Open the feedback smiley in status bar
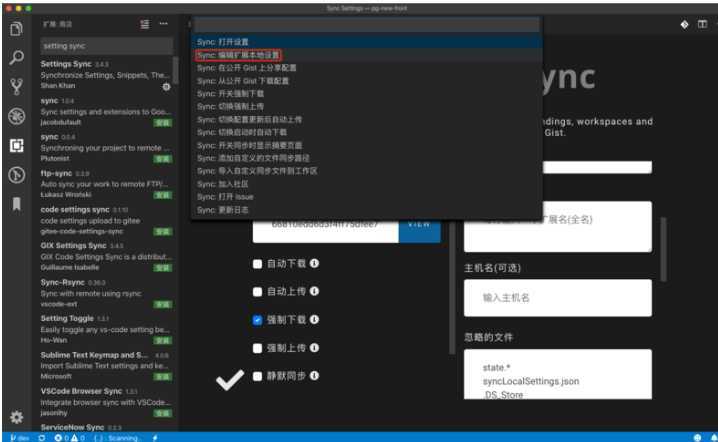Screen dimensions: 718x442 click(x=697, y=438)
